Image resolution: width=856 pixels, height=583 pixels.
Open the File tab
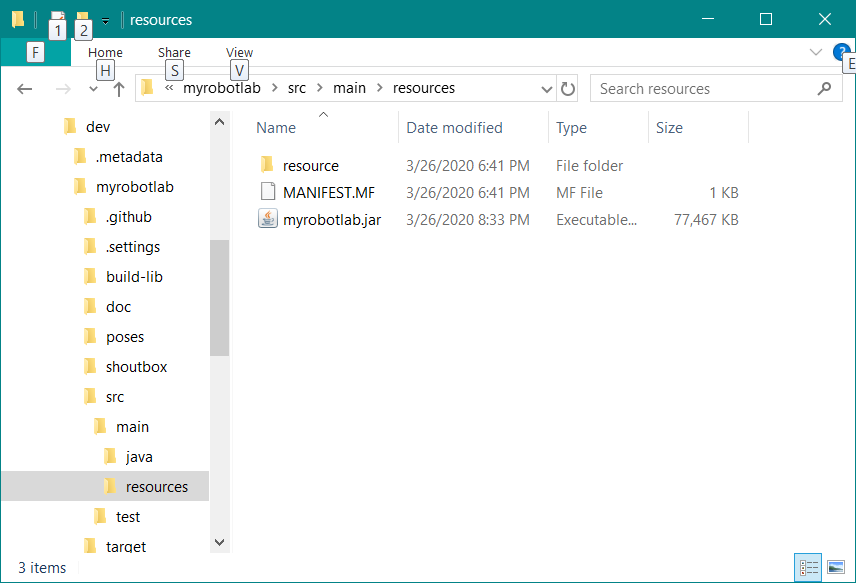(x=35, y=52)
